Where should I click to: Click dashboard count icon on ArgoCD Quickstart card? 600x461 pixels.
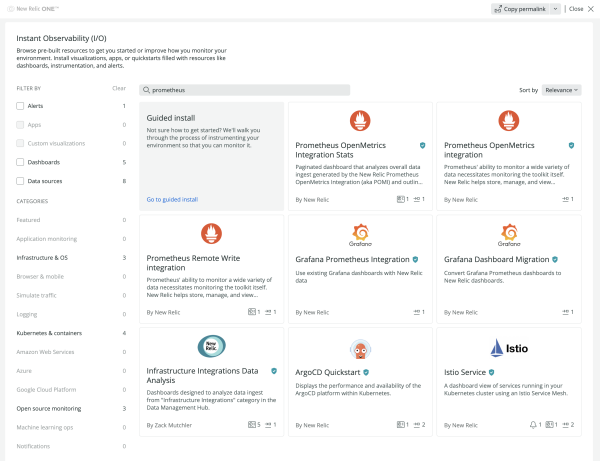400,425
